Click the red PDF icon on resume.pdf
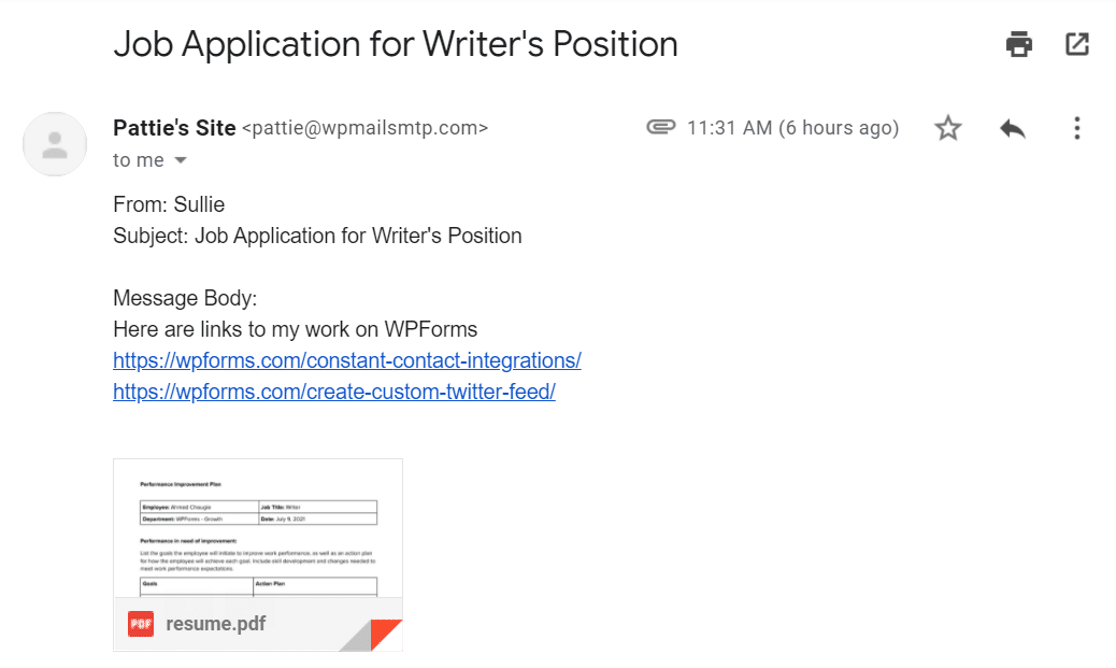The width and height of the screenshot is (1116, 668). (139, 623)
